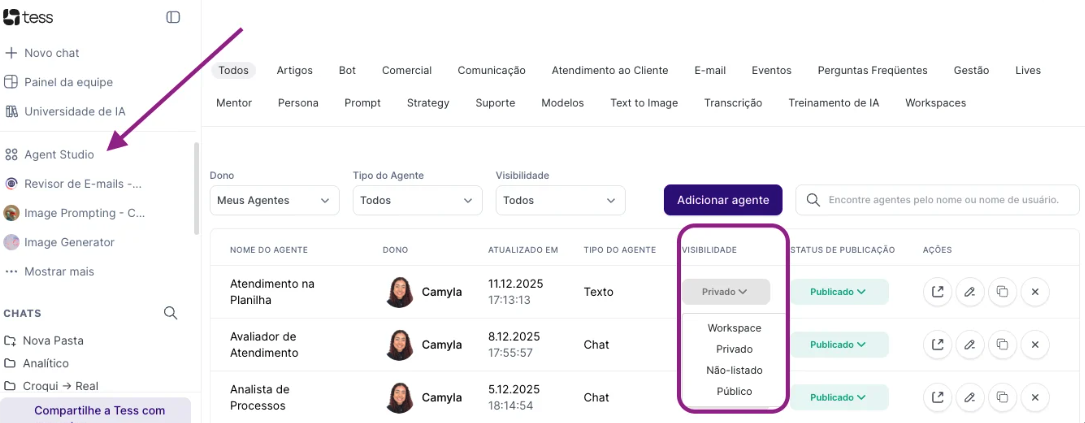Click the Image Generator agent avatar
Screen dimensions: 1085x423
pos(11,242)
